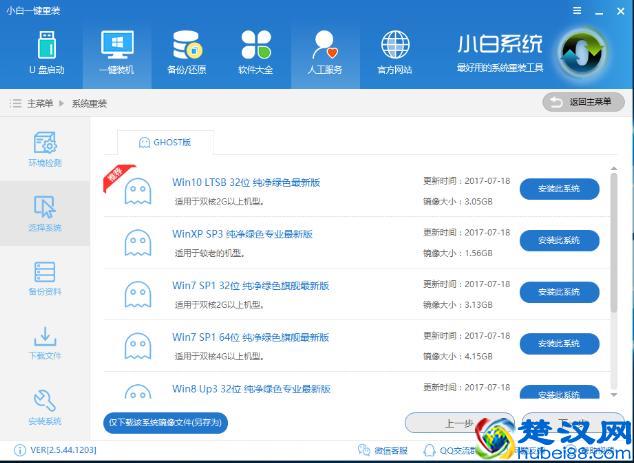Open the WinXP SP3 纯净绿色专业最新版 title

[243, 234]
